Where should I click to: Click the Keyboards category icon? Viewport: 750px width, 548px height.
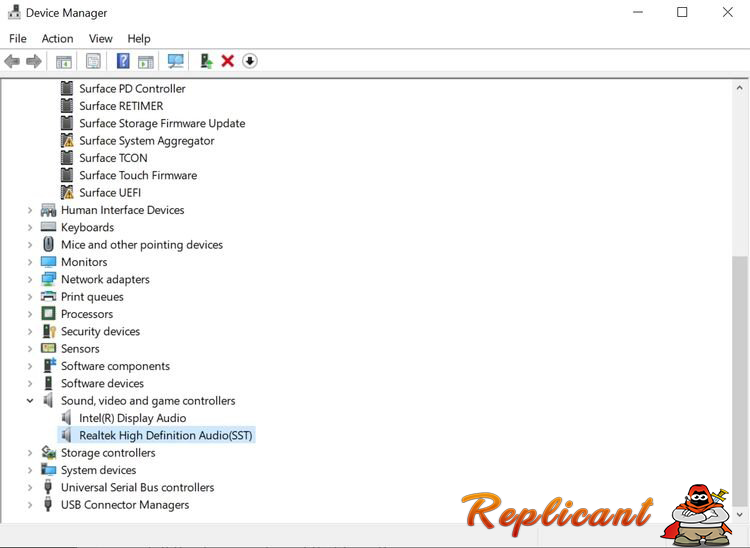[48, 227]
